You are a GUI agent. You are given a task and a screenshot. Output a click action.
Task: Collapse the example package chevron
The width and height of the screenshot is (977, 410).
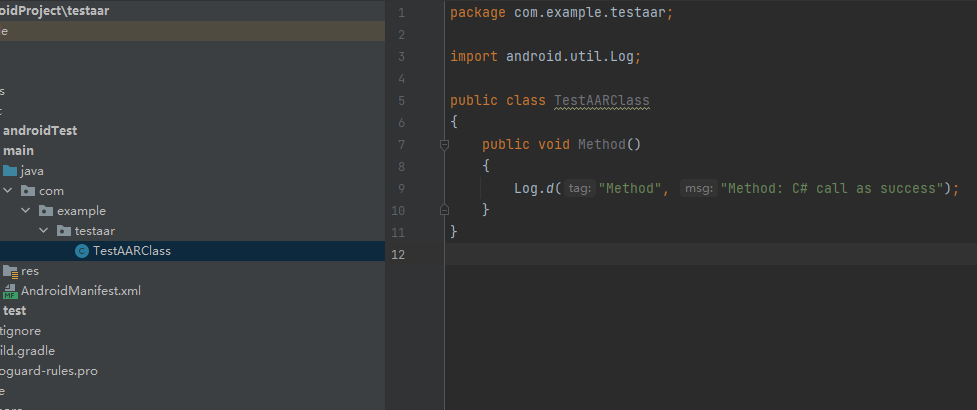click(x=26, y=211)
